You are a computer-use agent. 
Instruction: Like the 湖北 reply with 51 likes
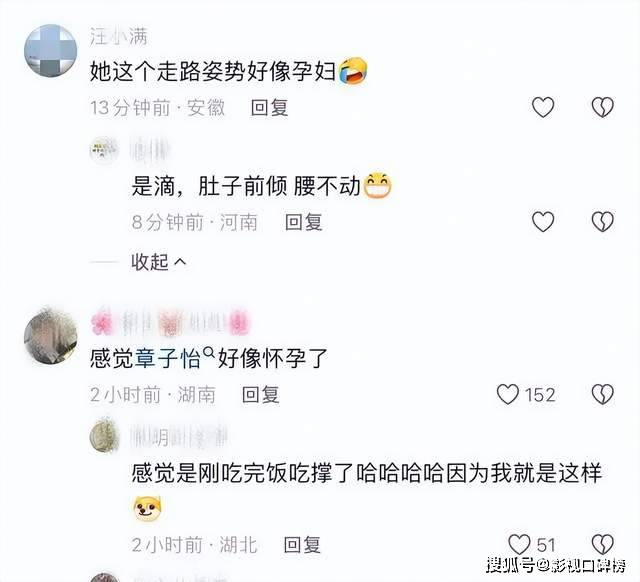point(519,544)
